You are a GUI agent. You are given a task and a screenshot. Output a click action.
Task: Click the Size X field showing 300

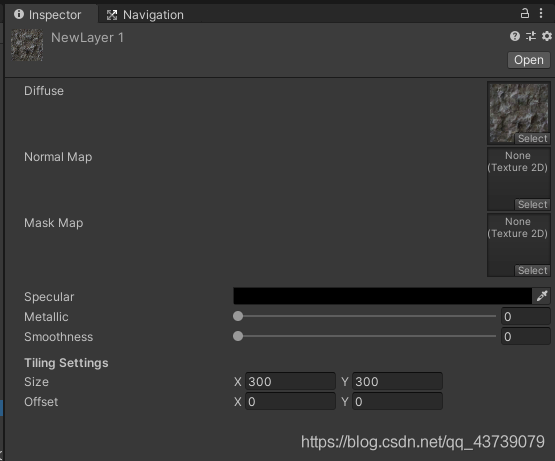290,381
